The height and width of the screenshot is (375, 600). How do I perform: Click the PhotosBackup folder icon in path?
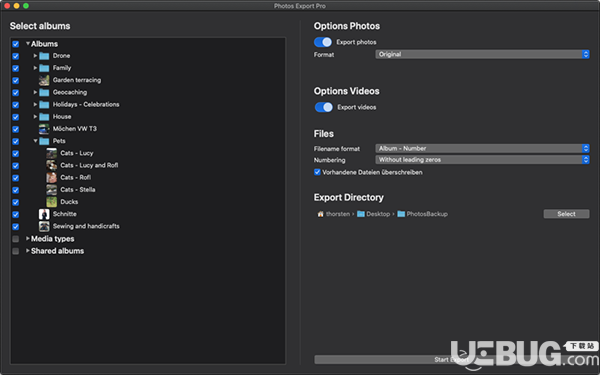pos(401,214)
